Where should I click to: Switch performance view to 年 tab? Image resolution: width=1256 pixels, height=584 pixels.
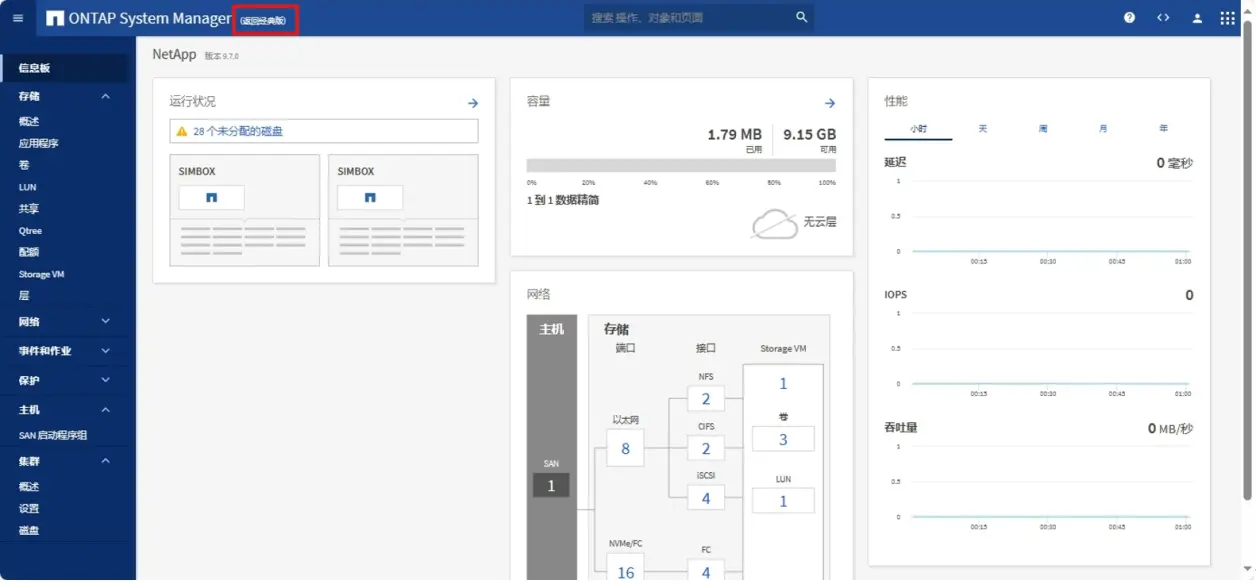coord(1163,129)
